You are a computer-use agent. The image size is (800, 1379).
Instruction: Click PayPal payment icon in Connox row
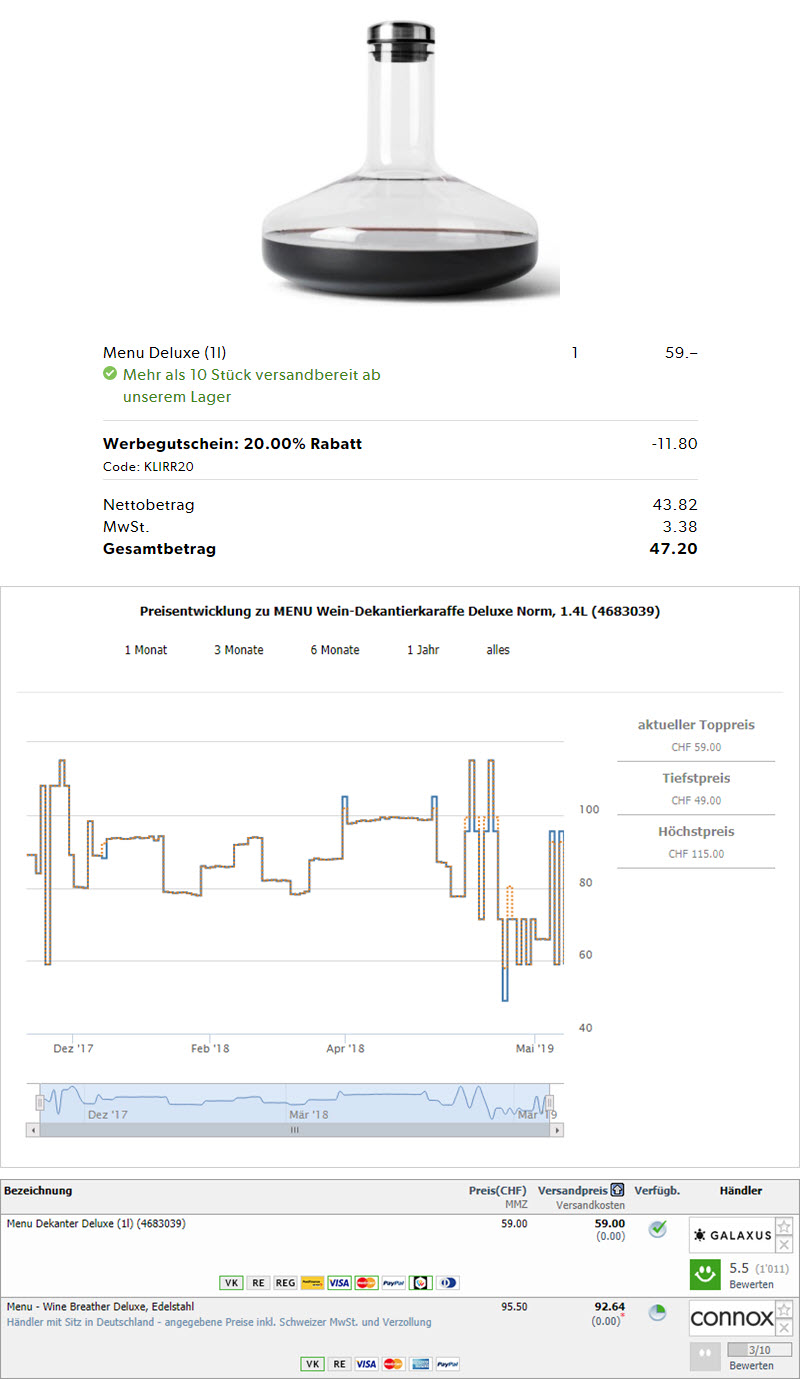[x=447, y=1364]
